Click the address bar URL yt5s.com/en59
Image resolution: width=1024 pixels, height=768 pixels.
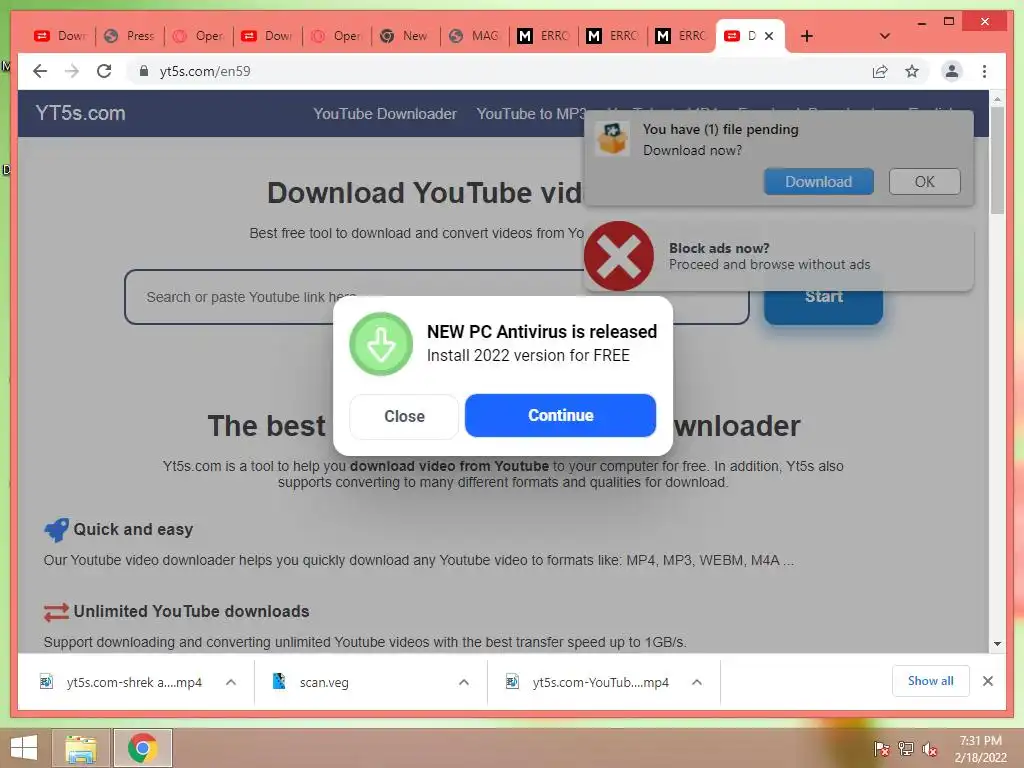[204, 71]
